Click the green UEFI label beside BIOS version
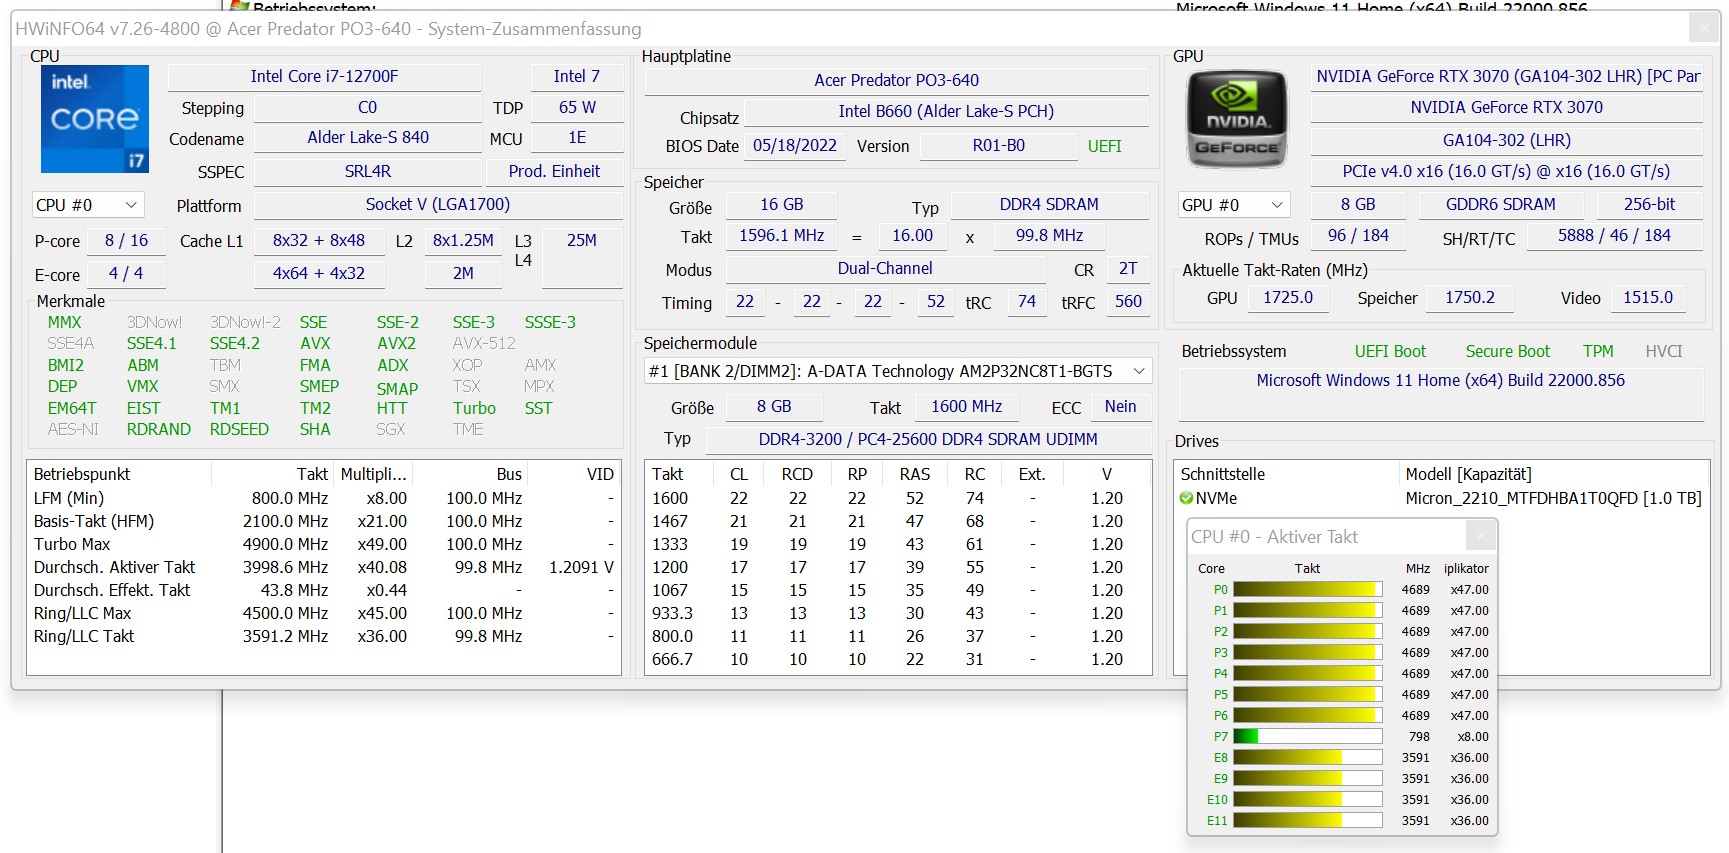The width and height of the screenshot is (1729, 853). (1105, 146)
